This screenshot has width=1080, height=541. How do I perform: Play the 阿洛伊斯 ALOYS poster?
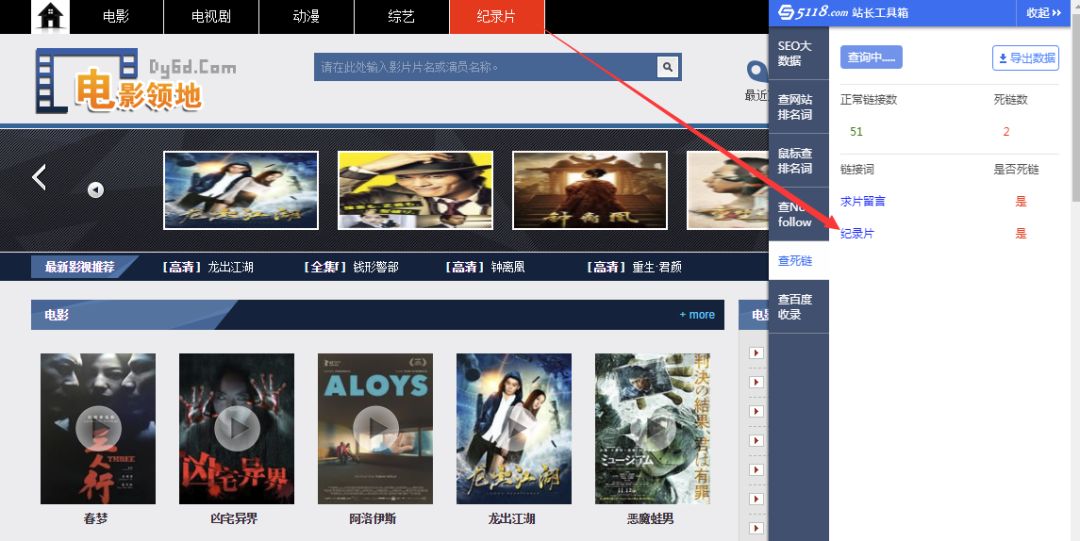coord(375,429)
